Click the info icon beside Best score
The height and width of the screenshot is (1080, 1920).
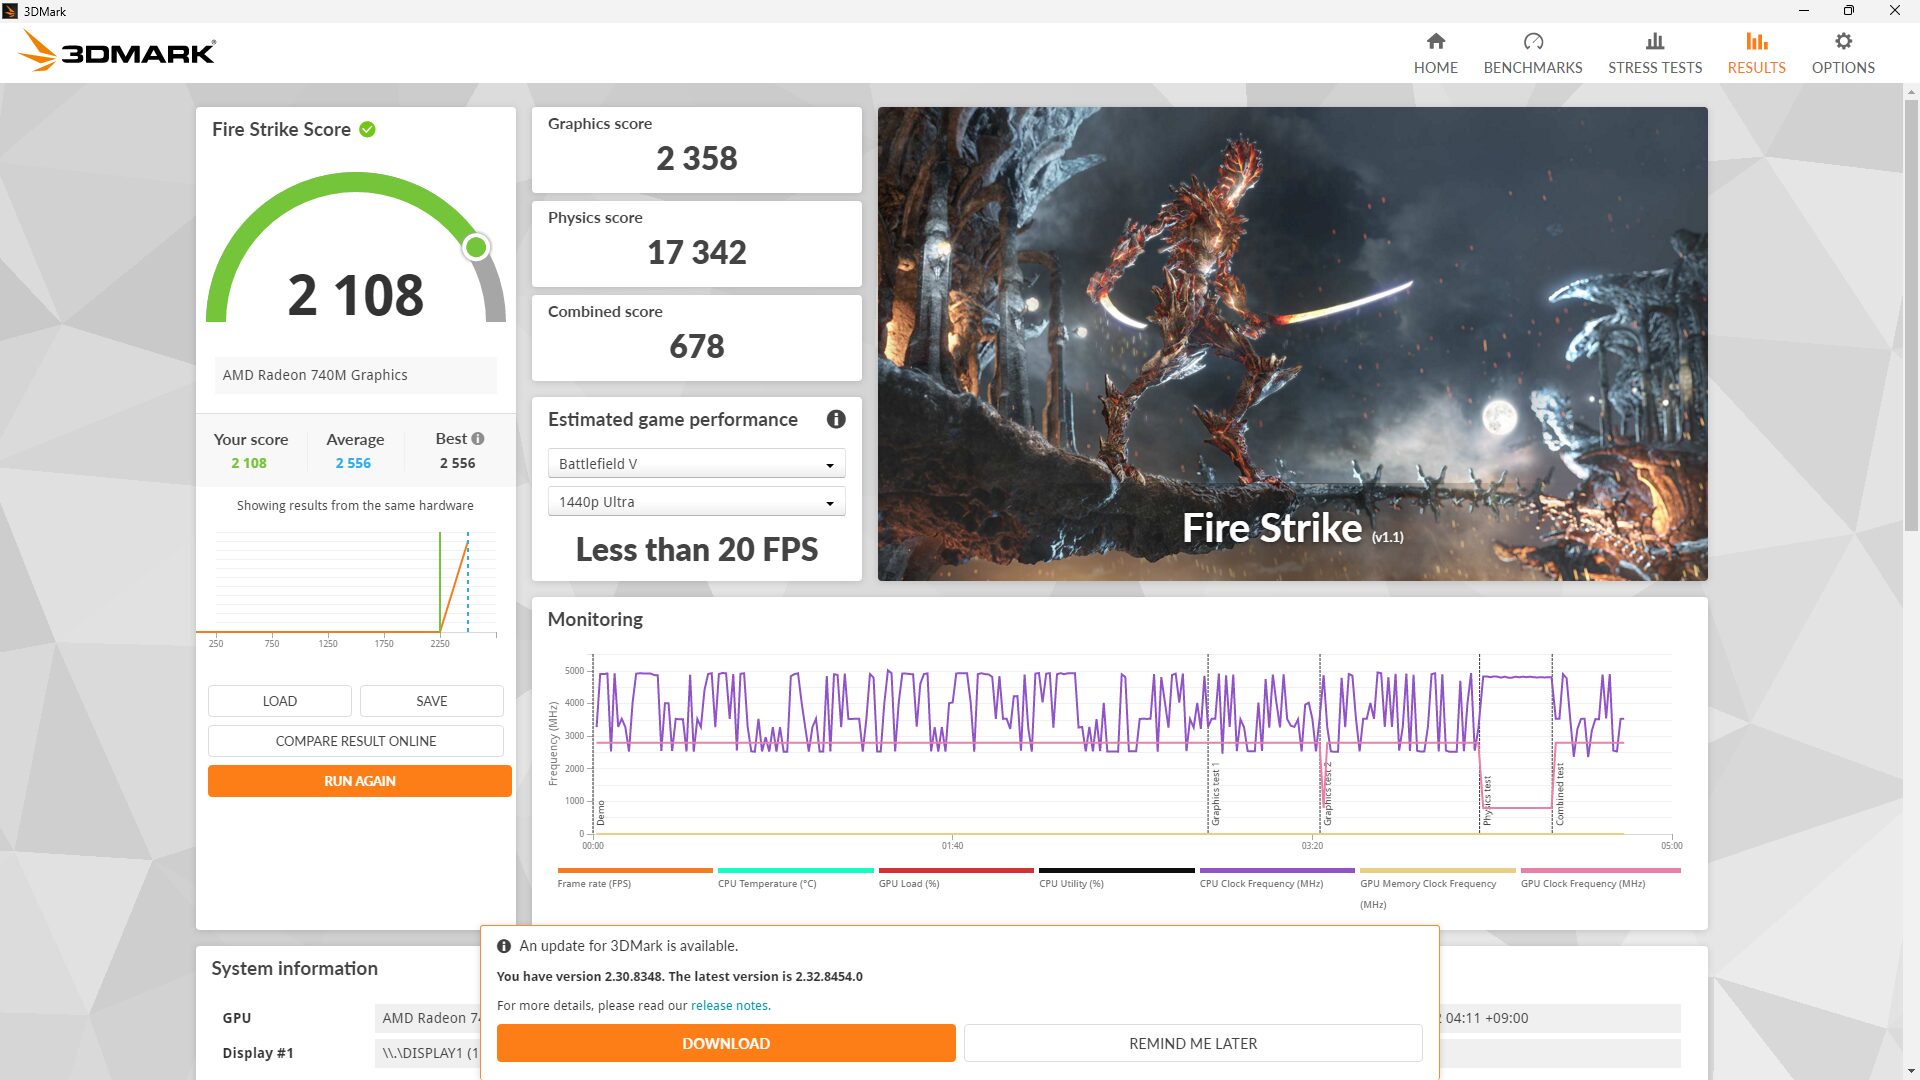click(x=477, y=438)
